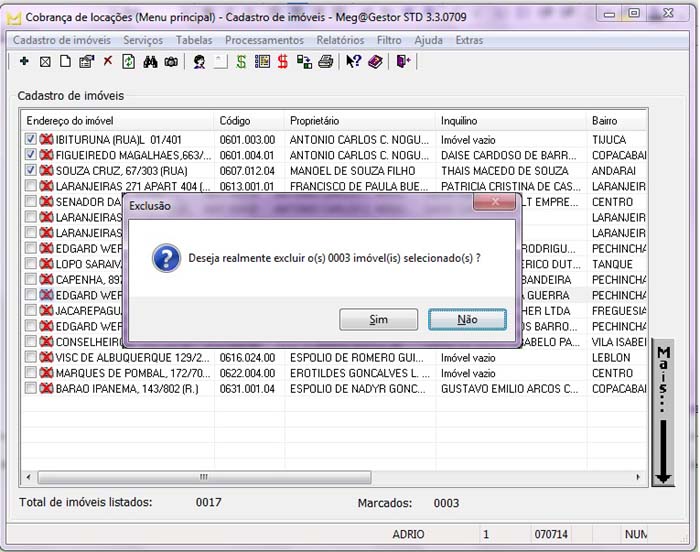Open the Tabelas dropdown menu
The image size is (700, 552).
click(194, 40)
